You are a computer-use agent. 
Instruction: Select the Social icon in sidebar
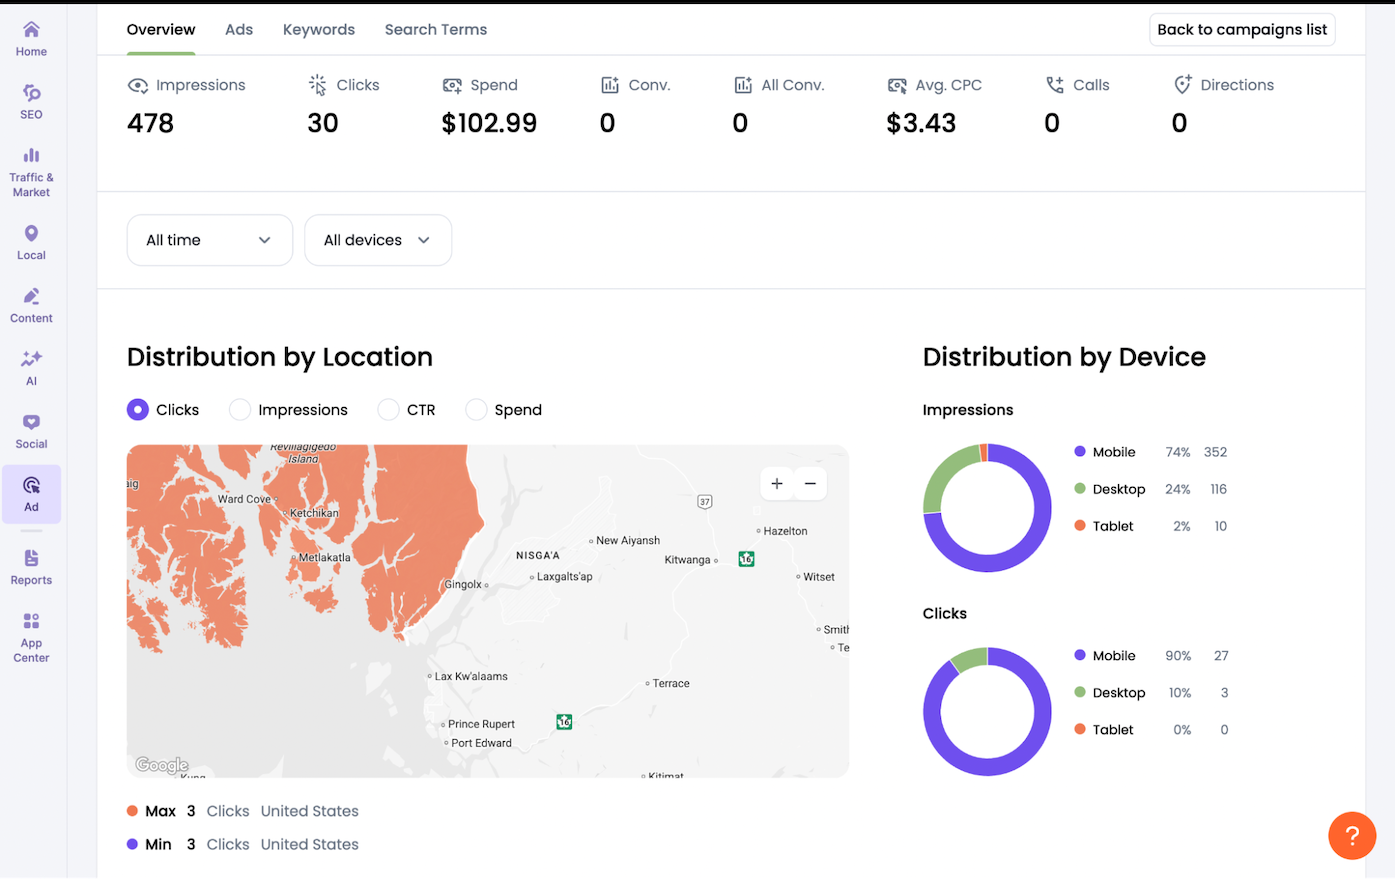(30, 429)
